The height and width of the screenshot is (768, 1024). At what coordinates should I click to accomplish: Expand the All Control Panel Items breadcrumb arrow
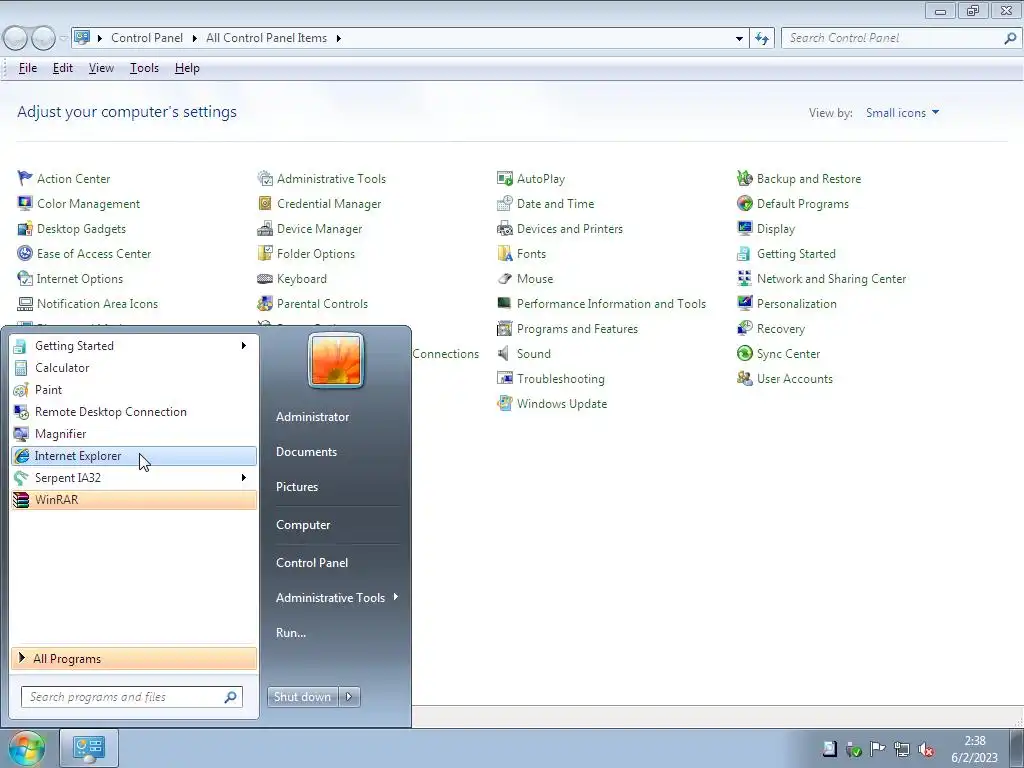click(x=338, y=38)
